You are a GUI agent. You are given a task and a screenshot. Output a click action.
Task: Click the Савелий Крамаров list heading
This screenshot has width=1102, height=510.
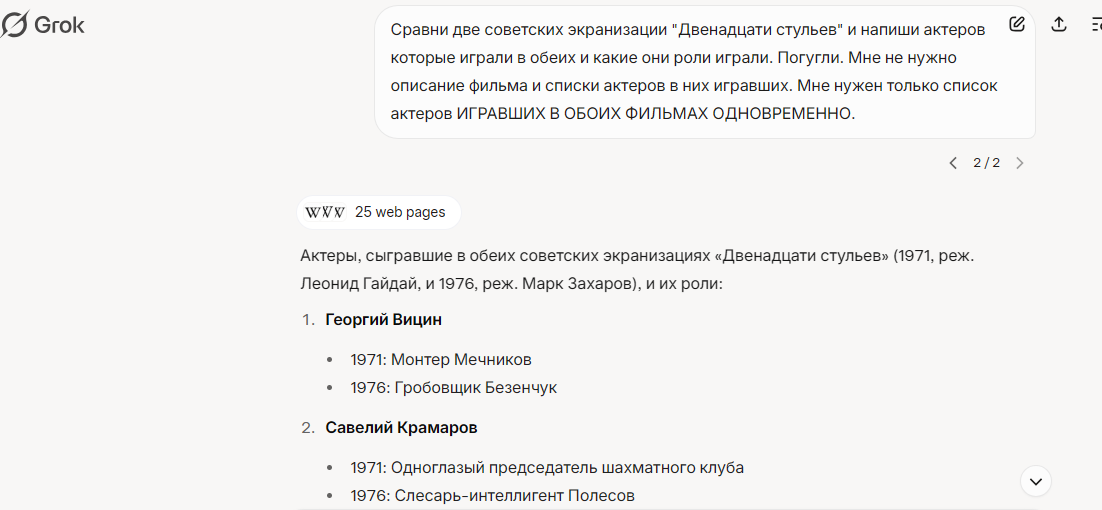[x=401, y=427]
